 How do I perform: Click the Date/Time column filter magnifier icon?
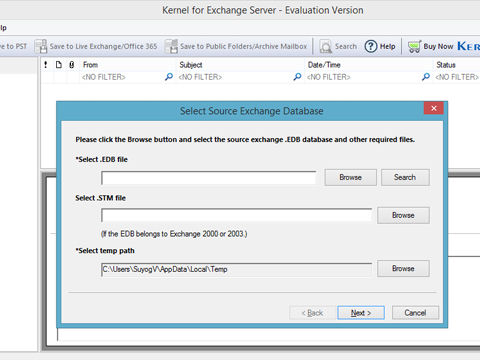[426, 77]
